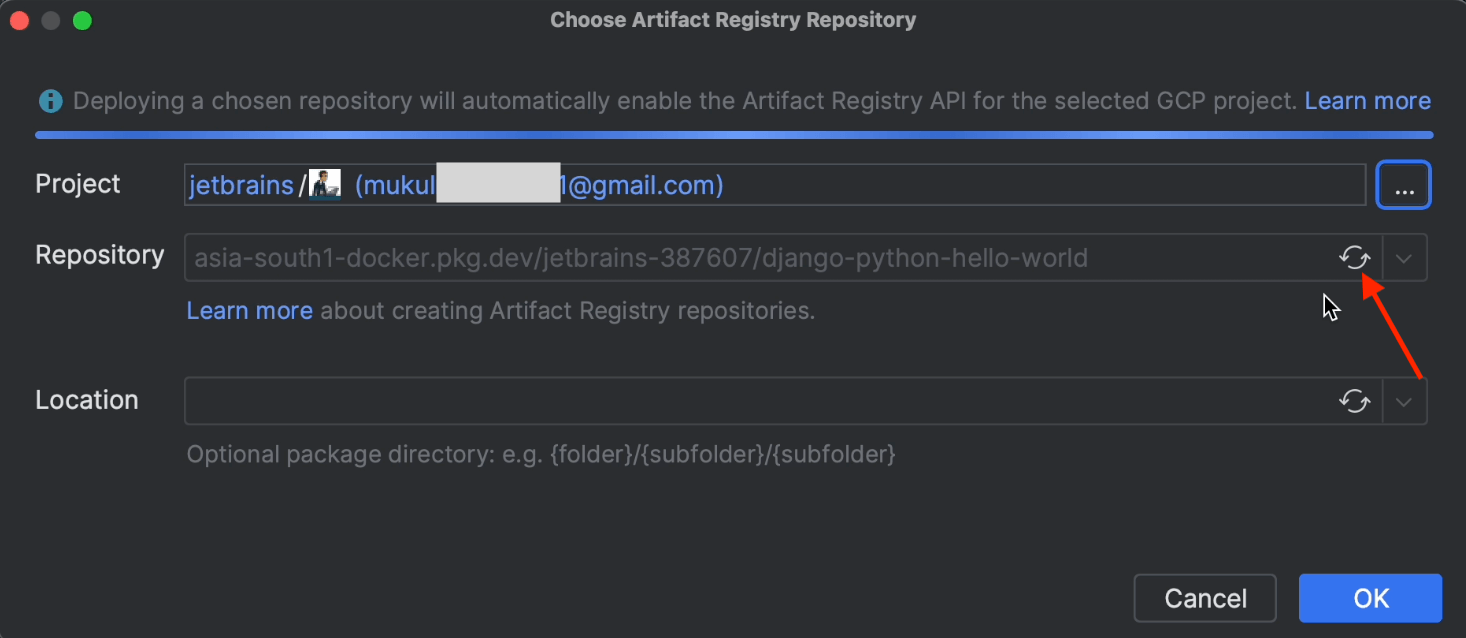This screenshot has height=638, width=1466.
Task: Click the yellow minimize window button
Action: tap(51, 20)
